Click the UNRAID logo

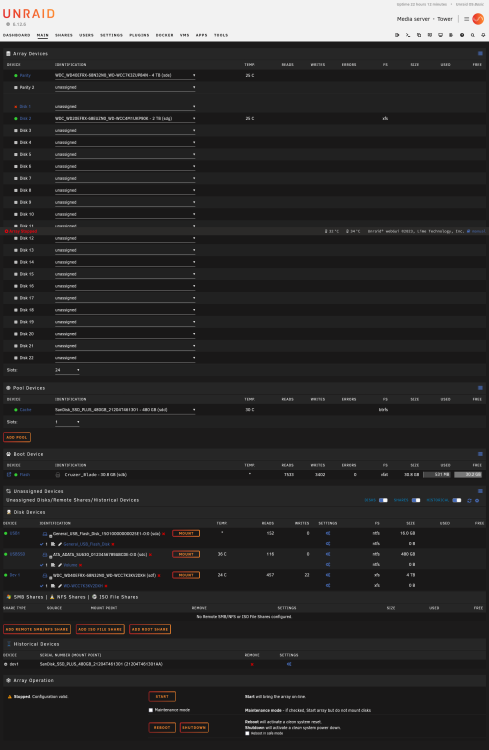29,14
